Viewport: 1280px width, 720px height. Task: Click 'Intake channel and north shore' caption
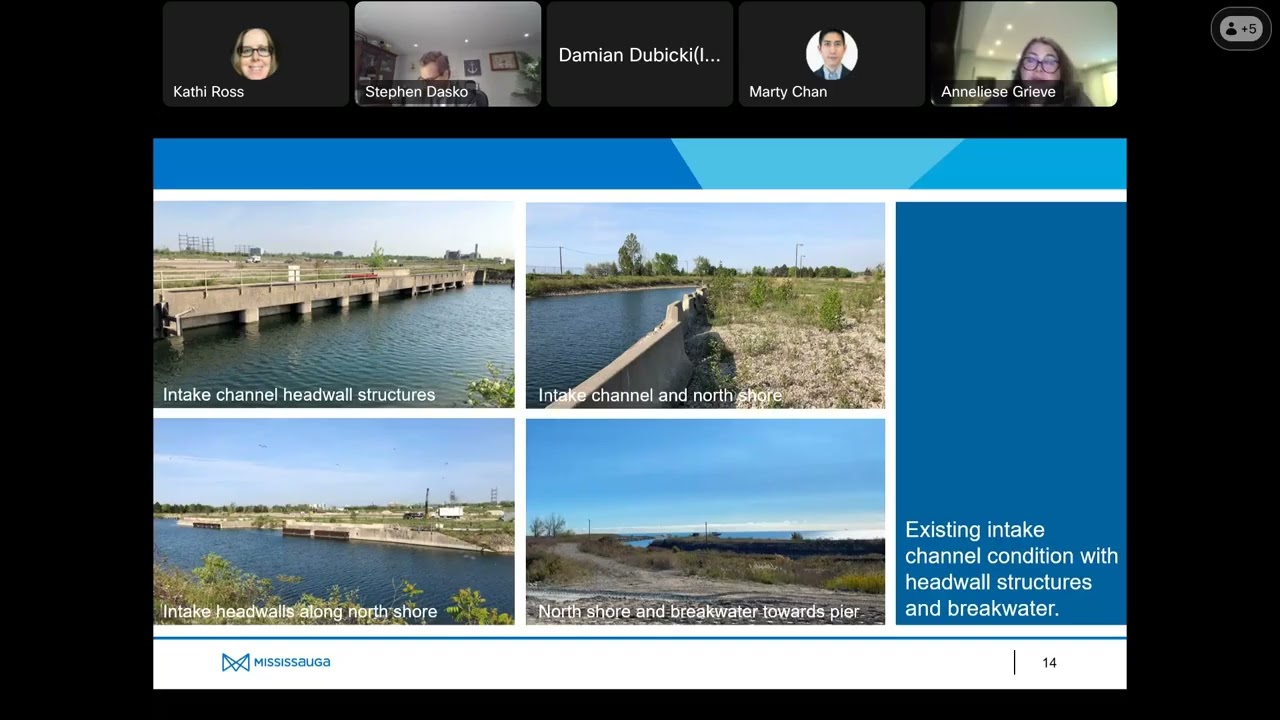coord(660,395)
